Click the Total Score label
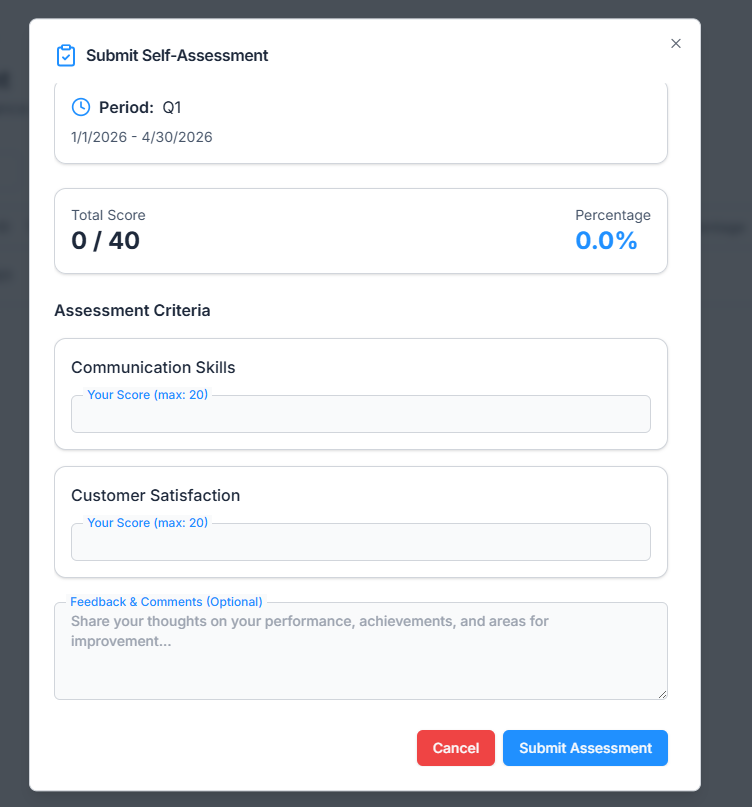The width and height of the screenshot is (752, 807). (108, 215)
